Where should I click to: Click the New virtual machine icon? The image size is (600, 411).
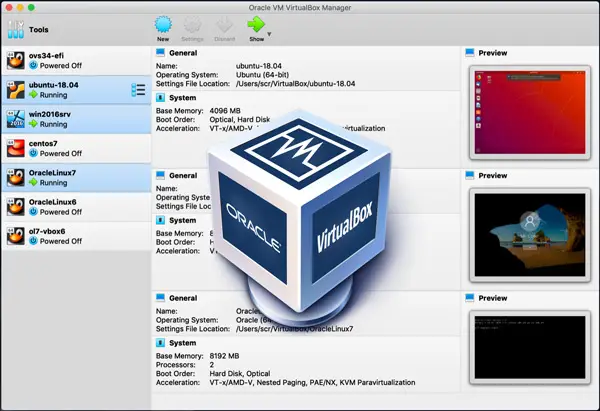pyautogui.click(x=163, y=24)
